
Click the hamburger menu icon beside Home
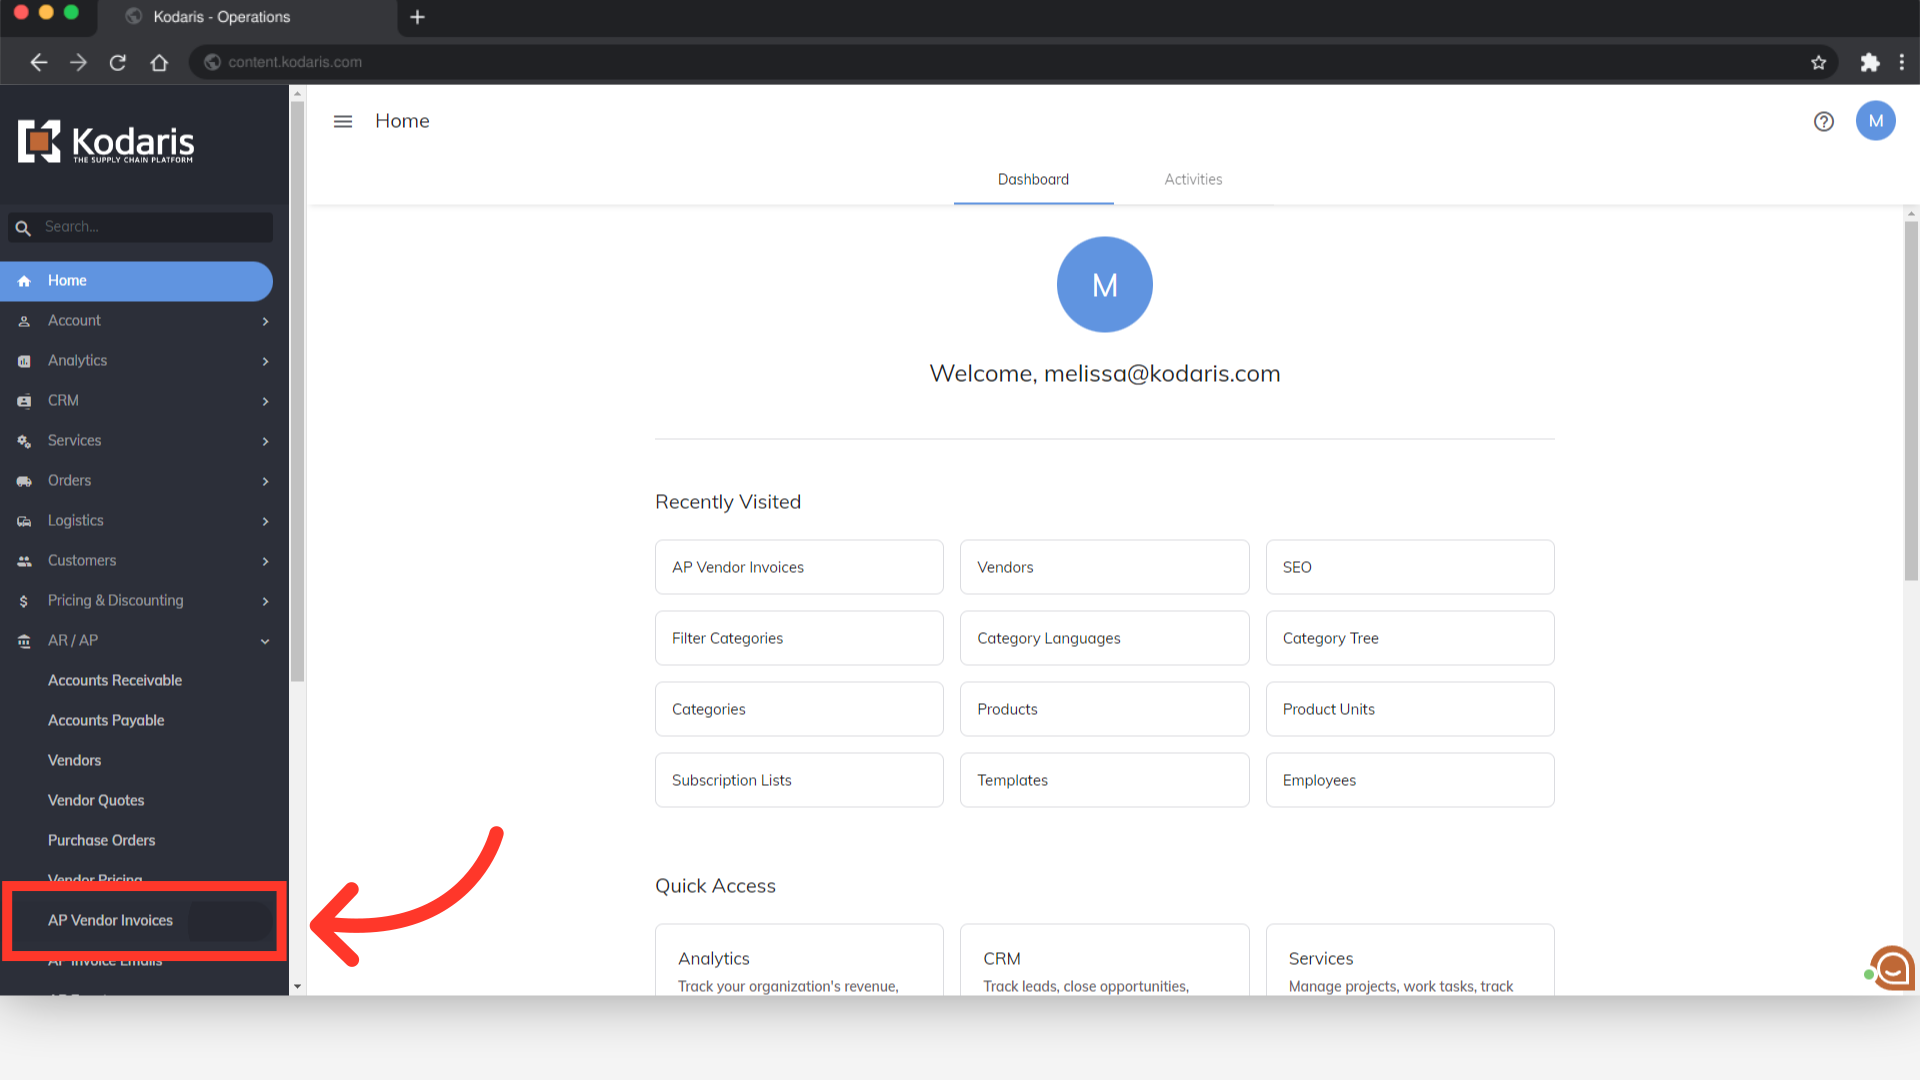pos(343,121)
